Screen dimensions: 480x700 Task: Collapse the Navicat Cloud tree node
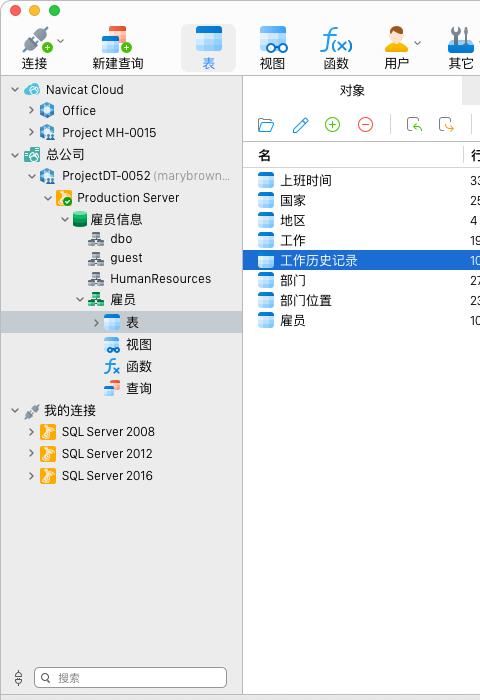tap(15, 89)
